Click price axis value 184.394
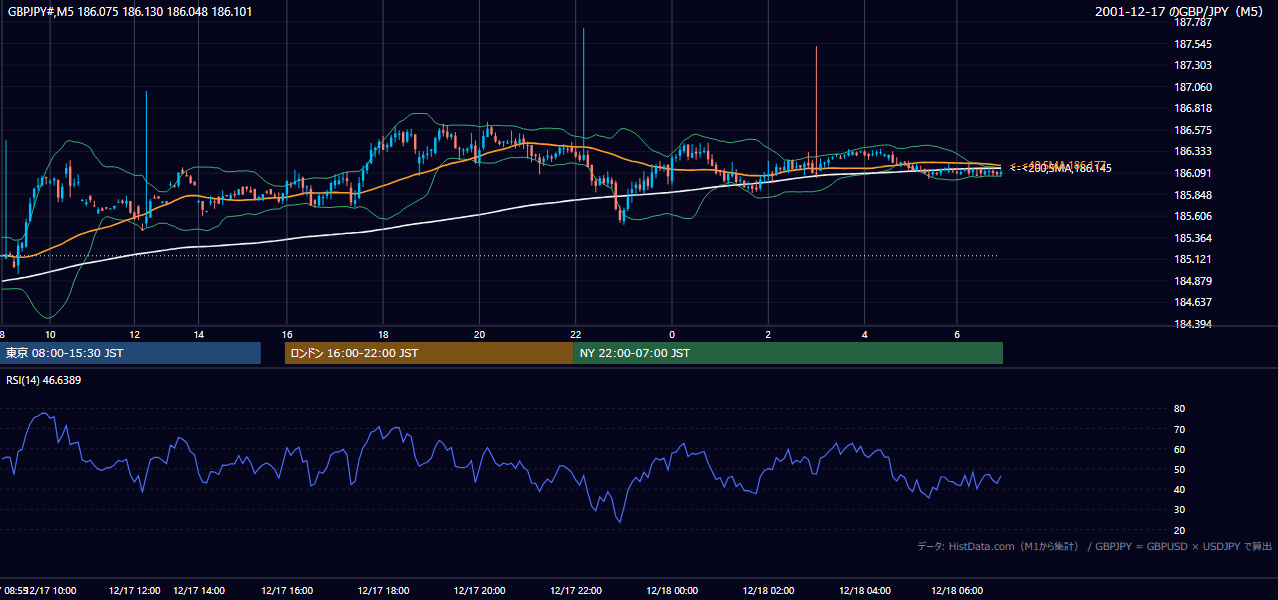The height and width of the screenshot is (600, 1278). point(1192,324)
